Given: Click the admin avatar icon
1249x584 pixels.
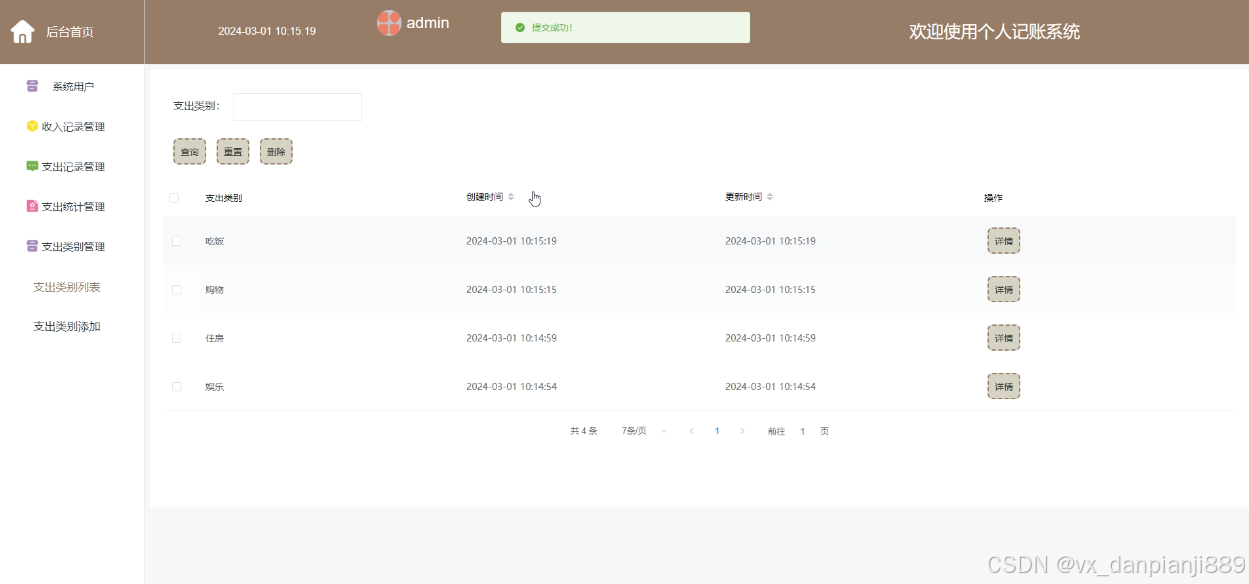Looking at the screenshot, I should coord(389,23).
